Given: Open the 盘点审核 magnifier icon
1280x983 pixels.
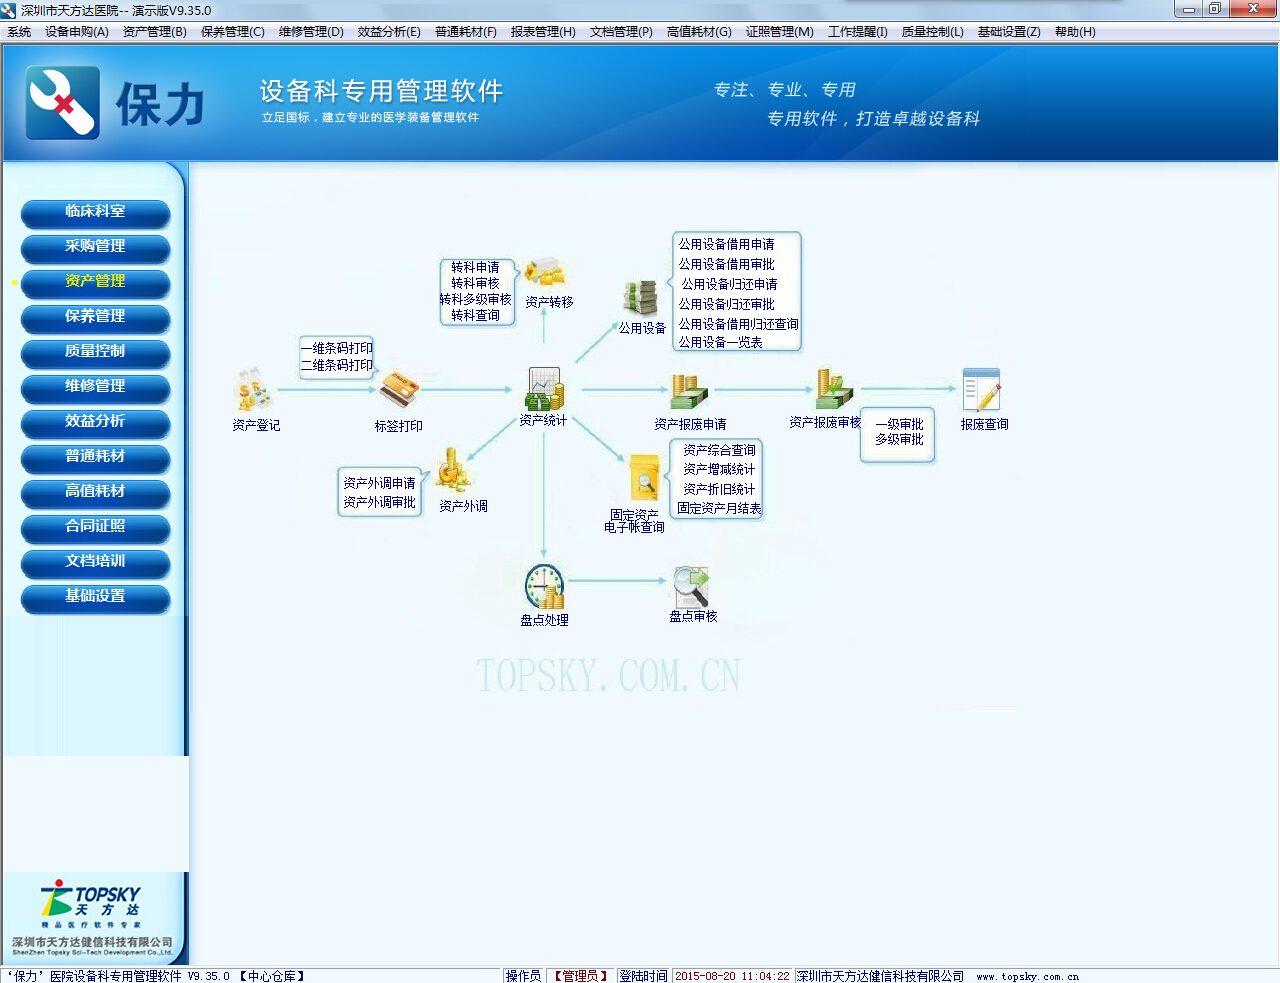Looking at the screenshot, I should click(x=691, y=586).
